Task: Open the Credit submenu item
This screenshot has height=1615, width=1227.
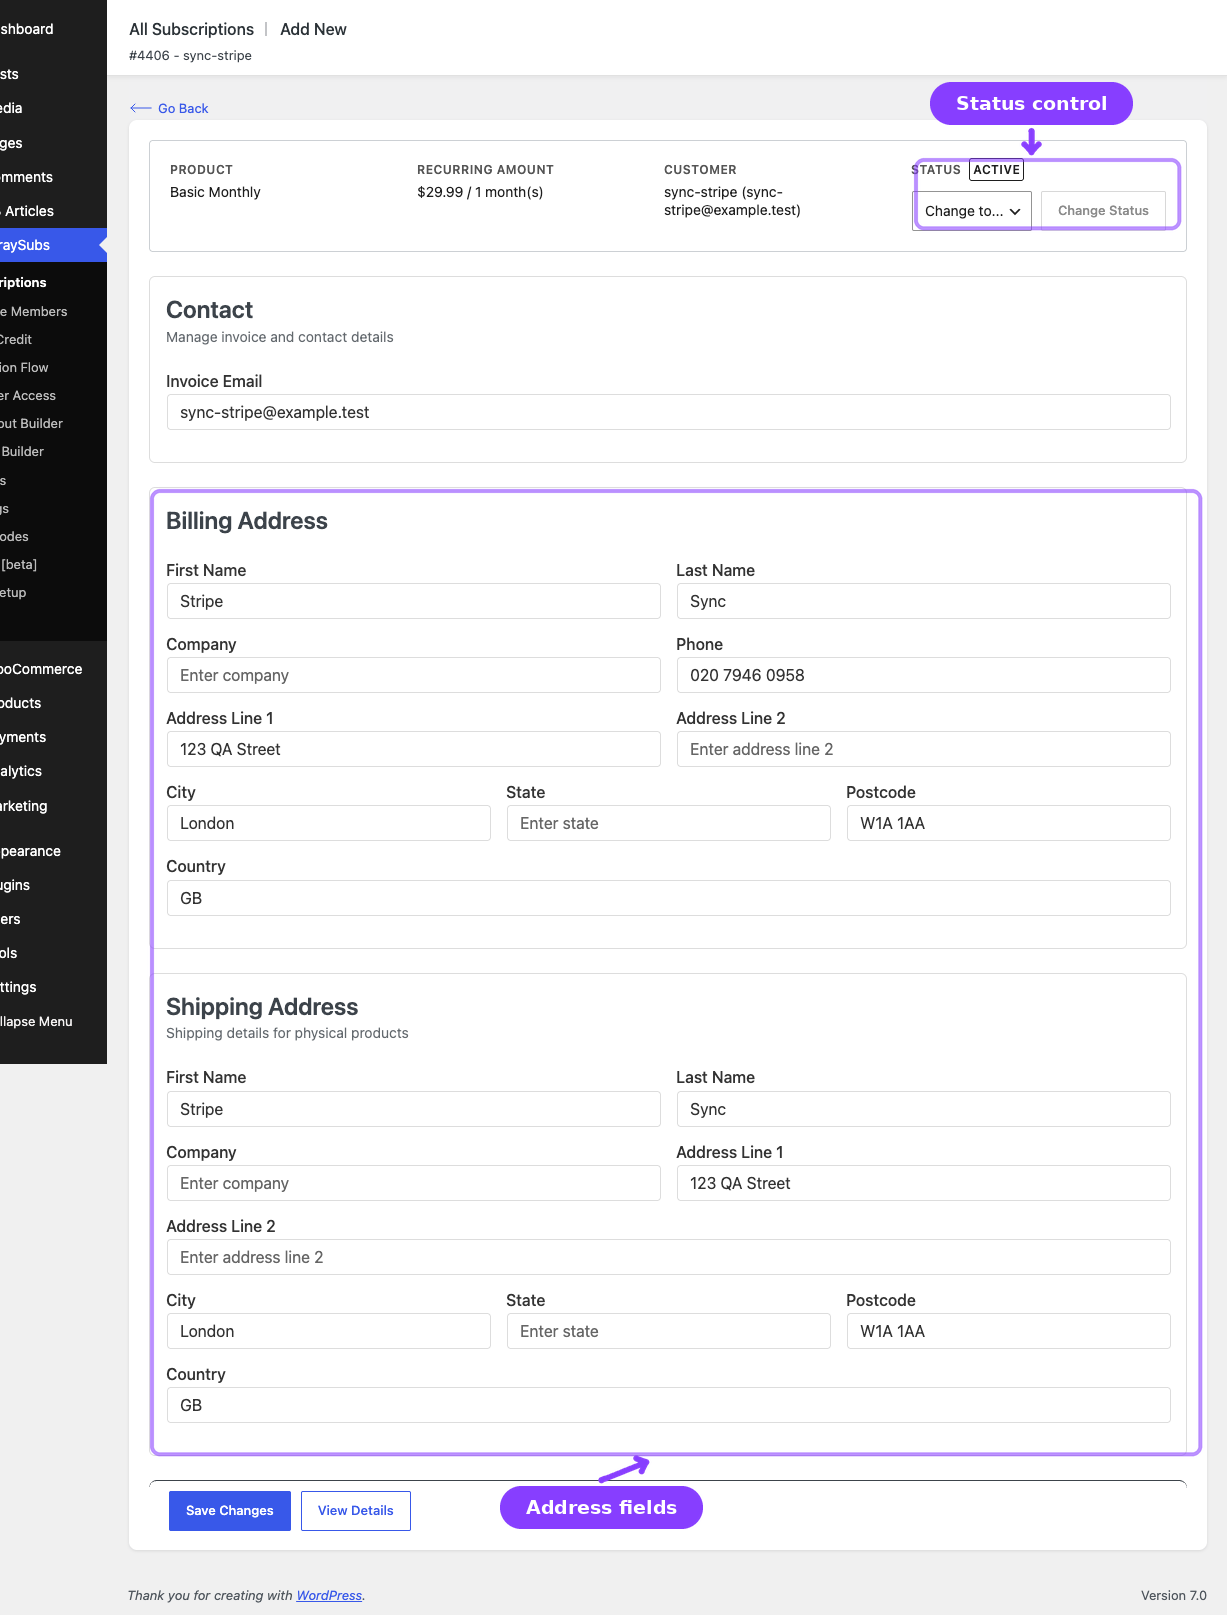Action: (53, 339)
